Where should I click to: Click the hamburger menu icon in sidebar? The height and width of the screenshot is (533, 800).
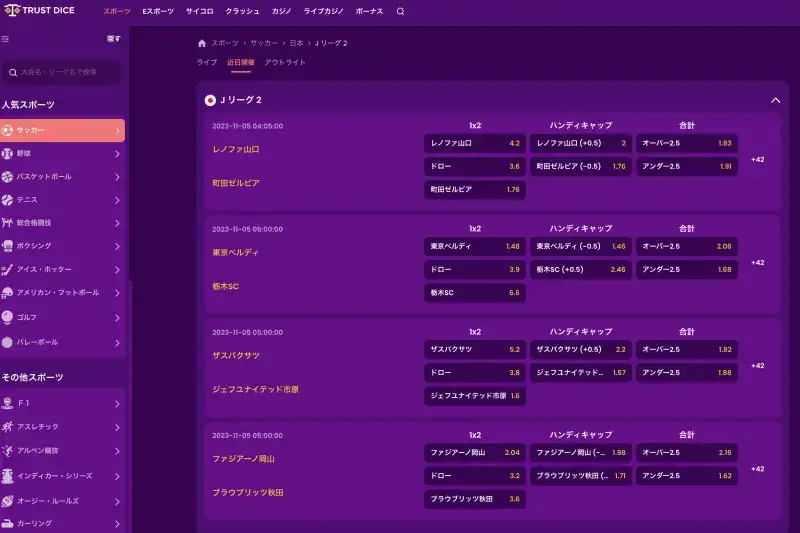(5, 39)
